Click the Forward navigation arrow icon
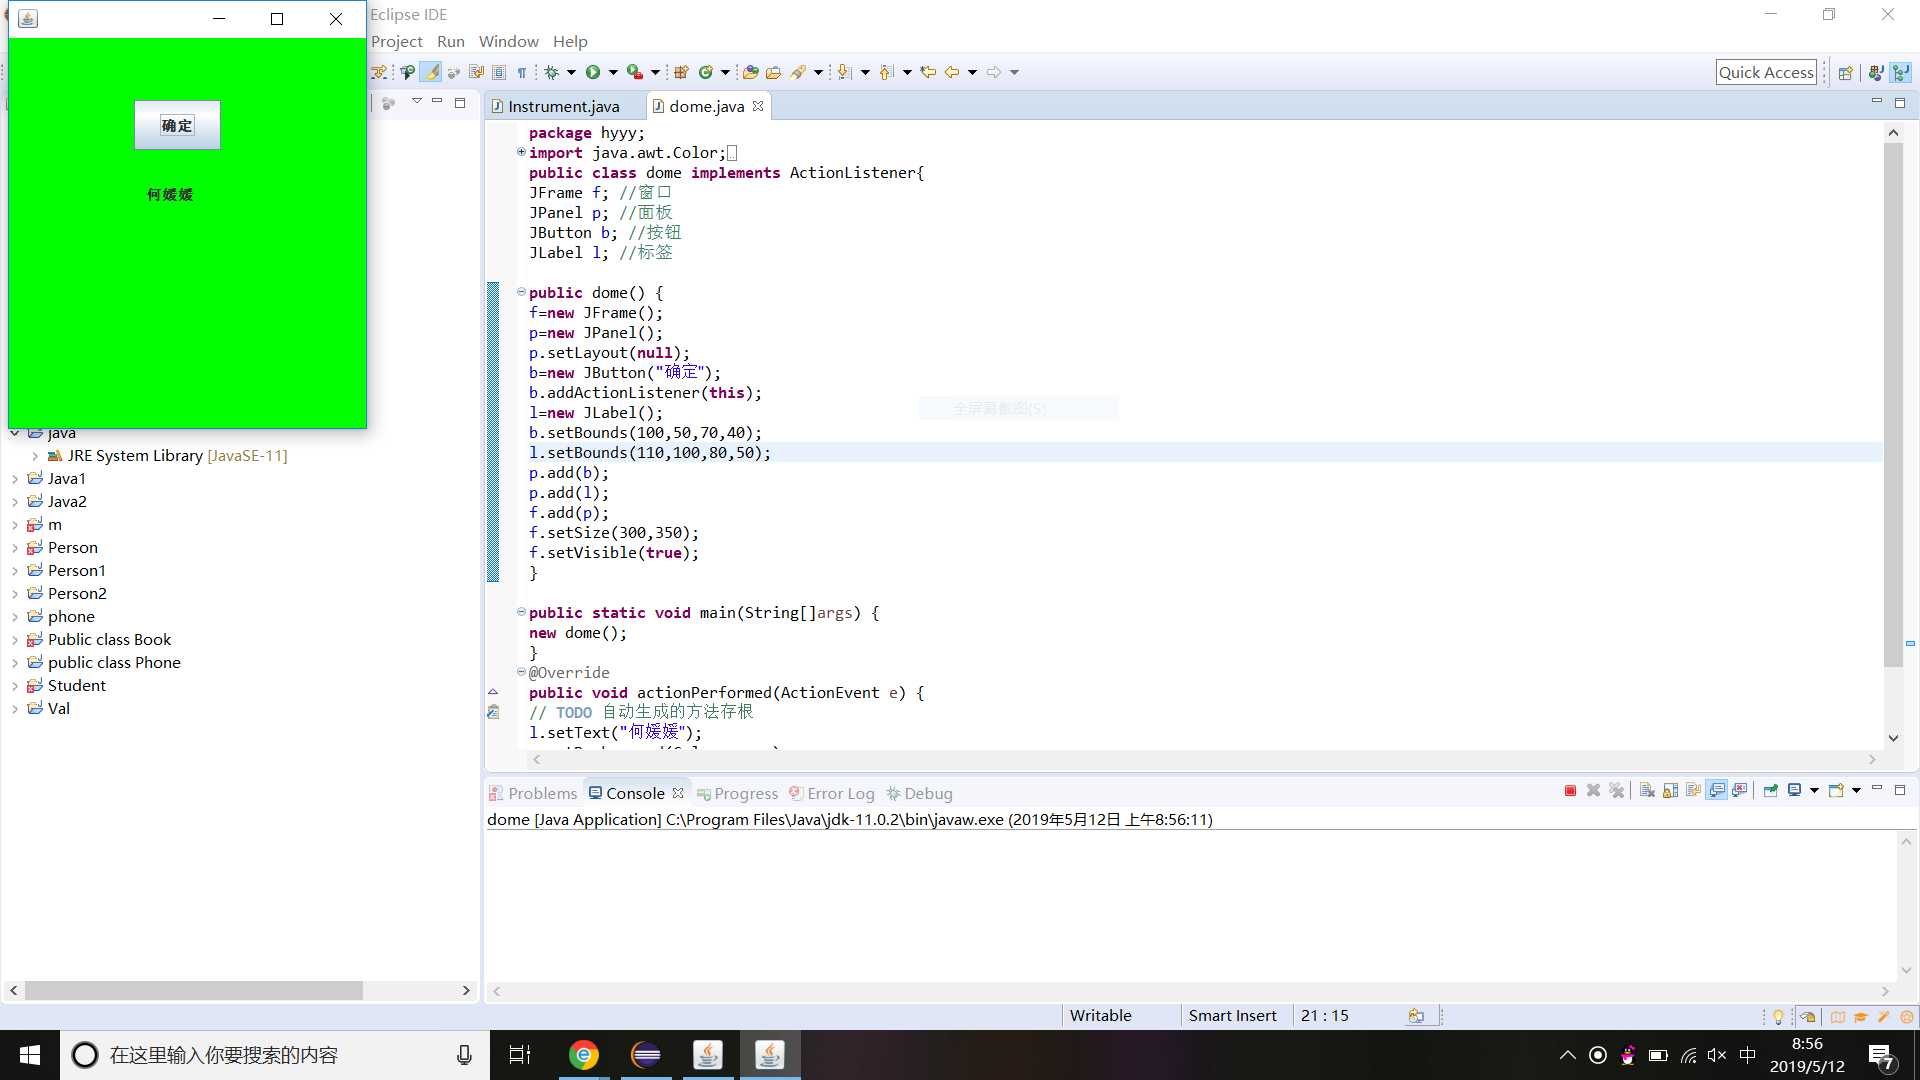The height and width of the screenshot is (1080, 1920). coord(994,72)
